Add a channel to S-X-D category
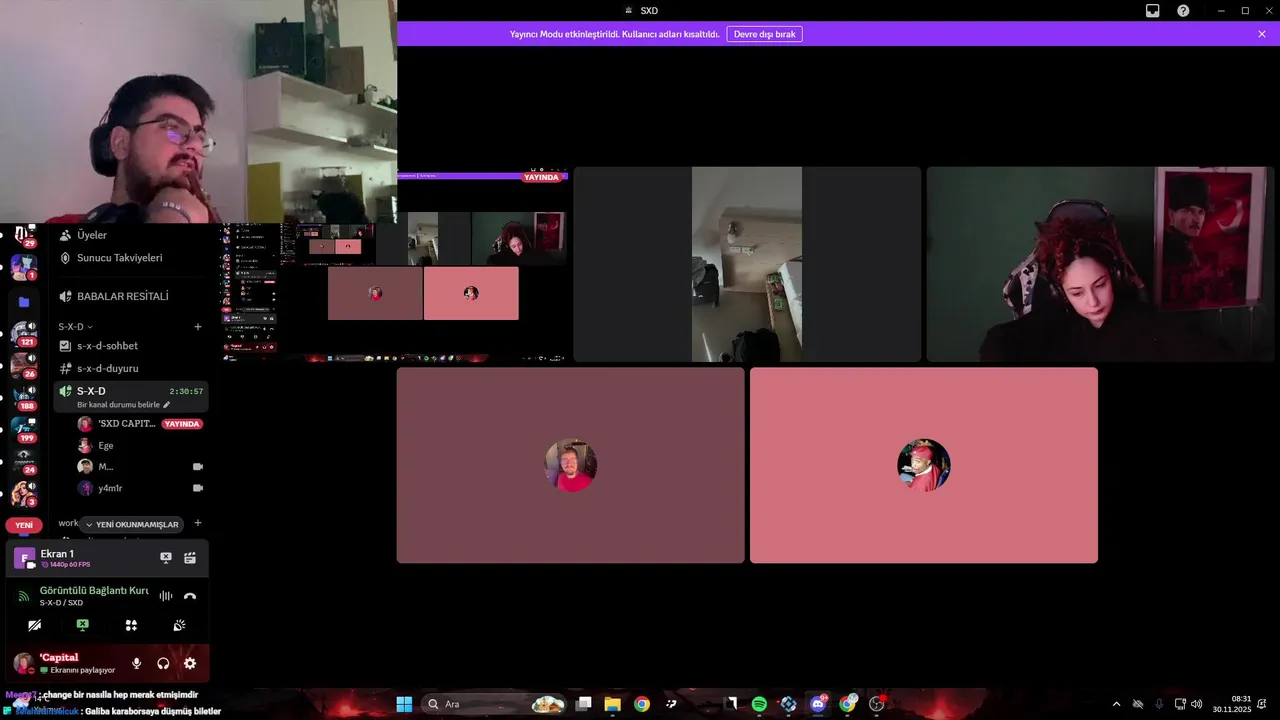The width and height of the screenshot is (1280, 720). [198, 327]
